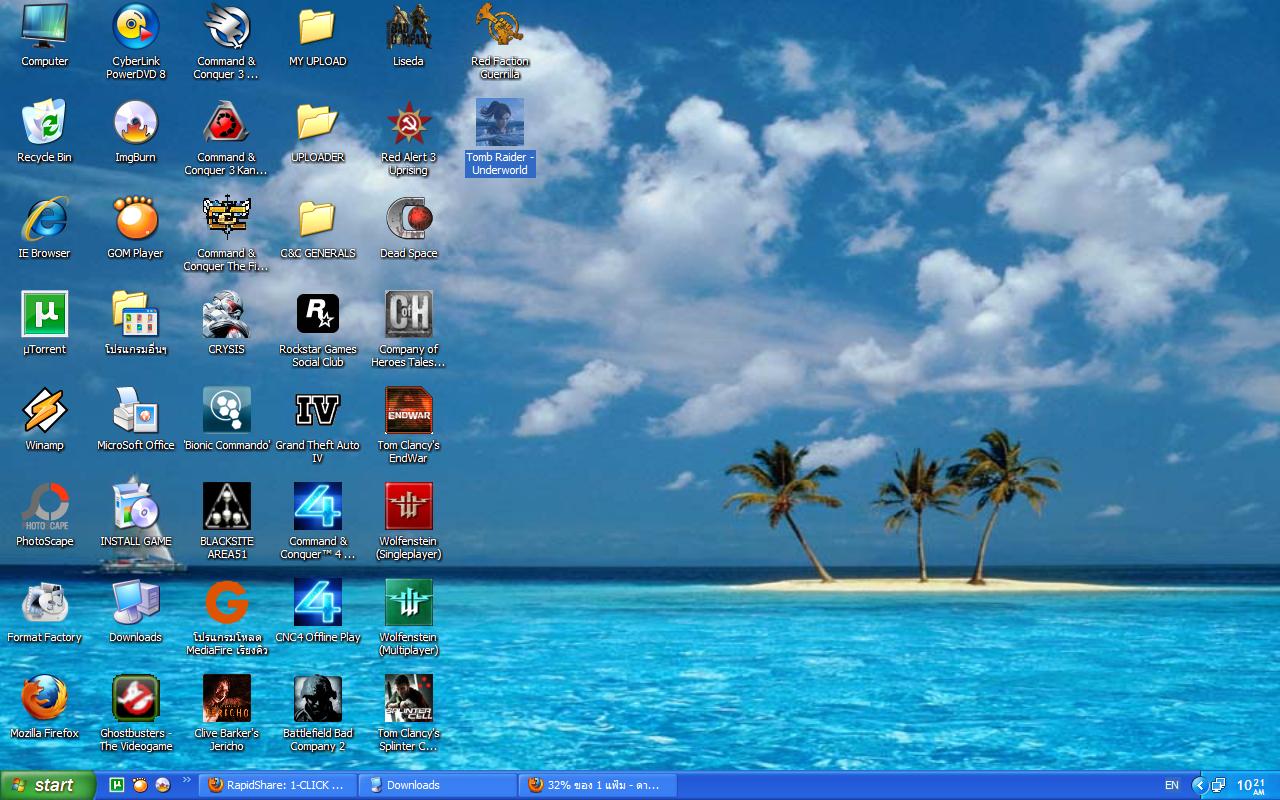Click the Rockstar Games Social Club icon
Image resolution: width=1280 pixels, height=800 pixels.
pos(318,315)
